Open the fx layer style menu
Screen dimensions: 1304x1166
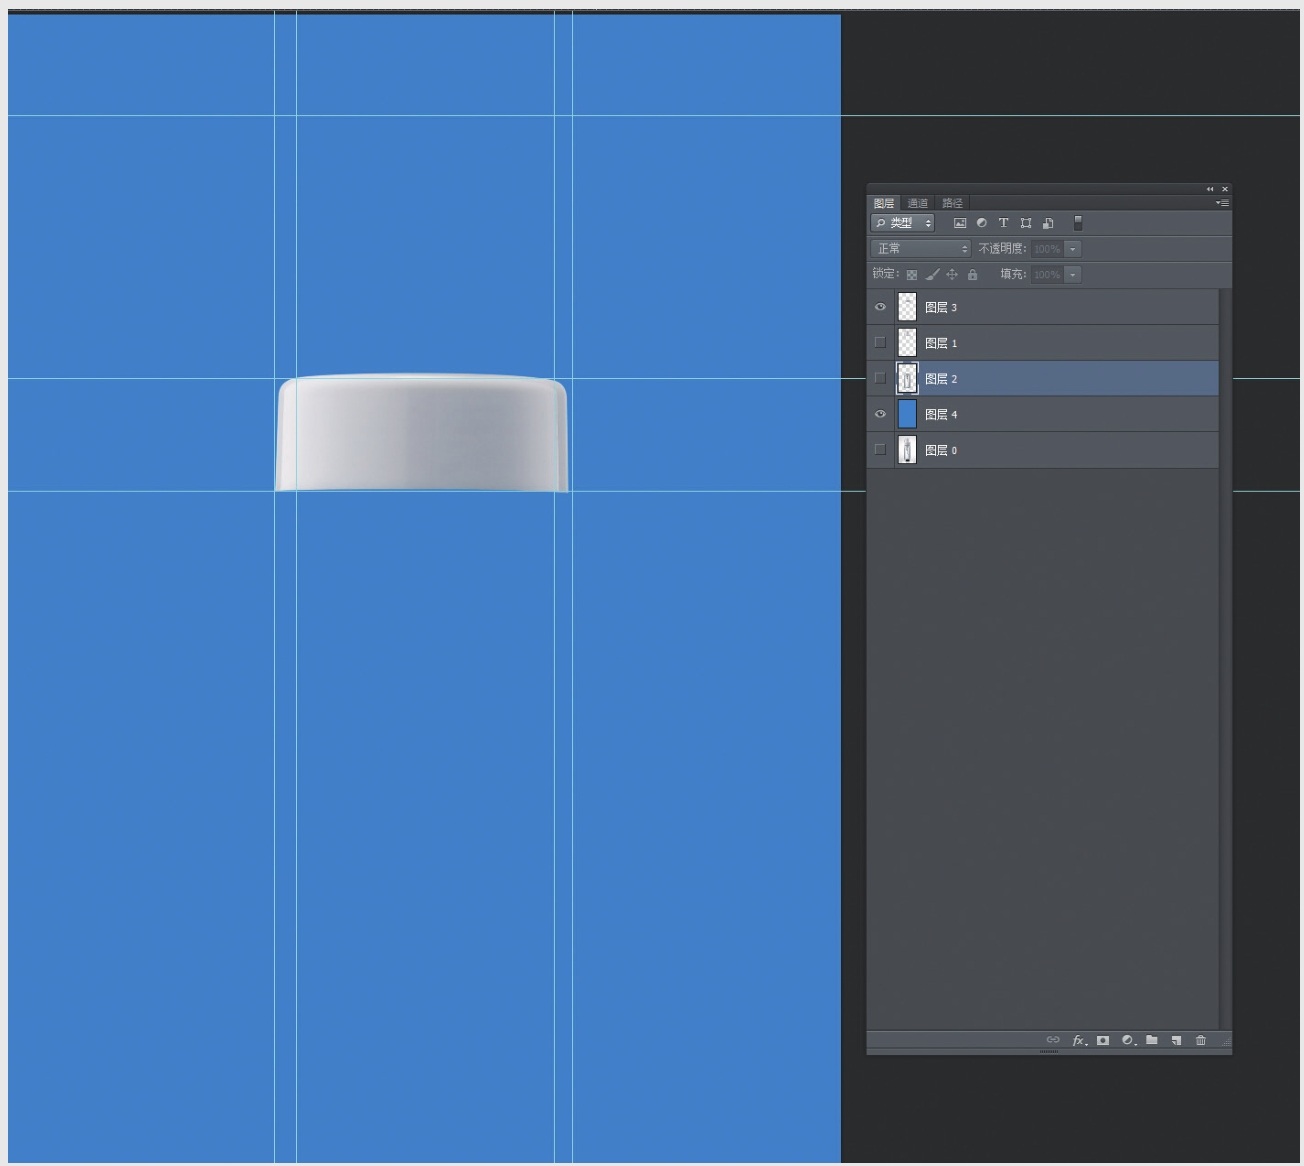click(x=1078, y=1040)
